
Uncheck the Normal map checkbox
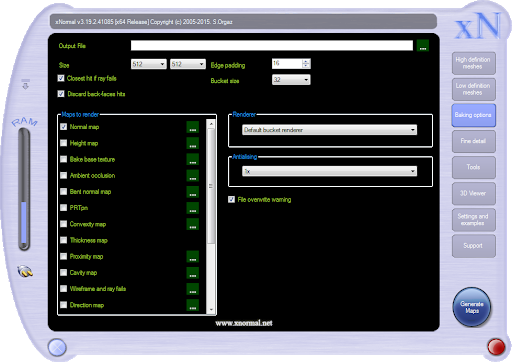(63, 127)
